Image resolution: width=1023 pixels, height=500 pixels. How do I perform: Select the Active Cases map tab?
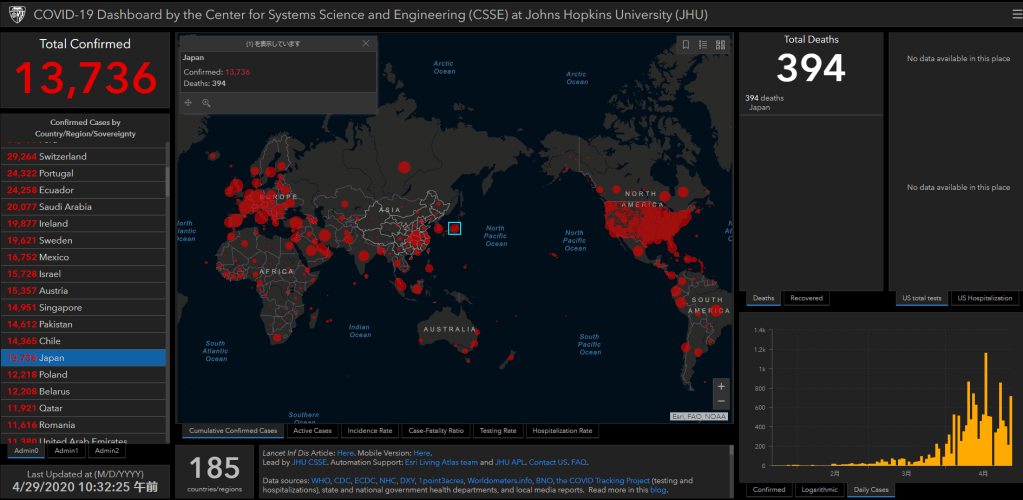(x=312, y=431)
